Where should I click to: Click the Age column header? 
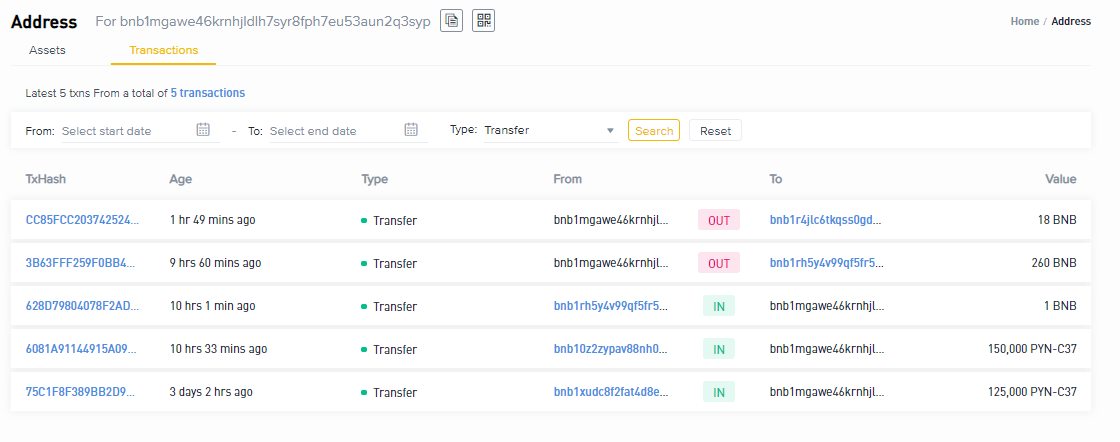tap(181, 179)
